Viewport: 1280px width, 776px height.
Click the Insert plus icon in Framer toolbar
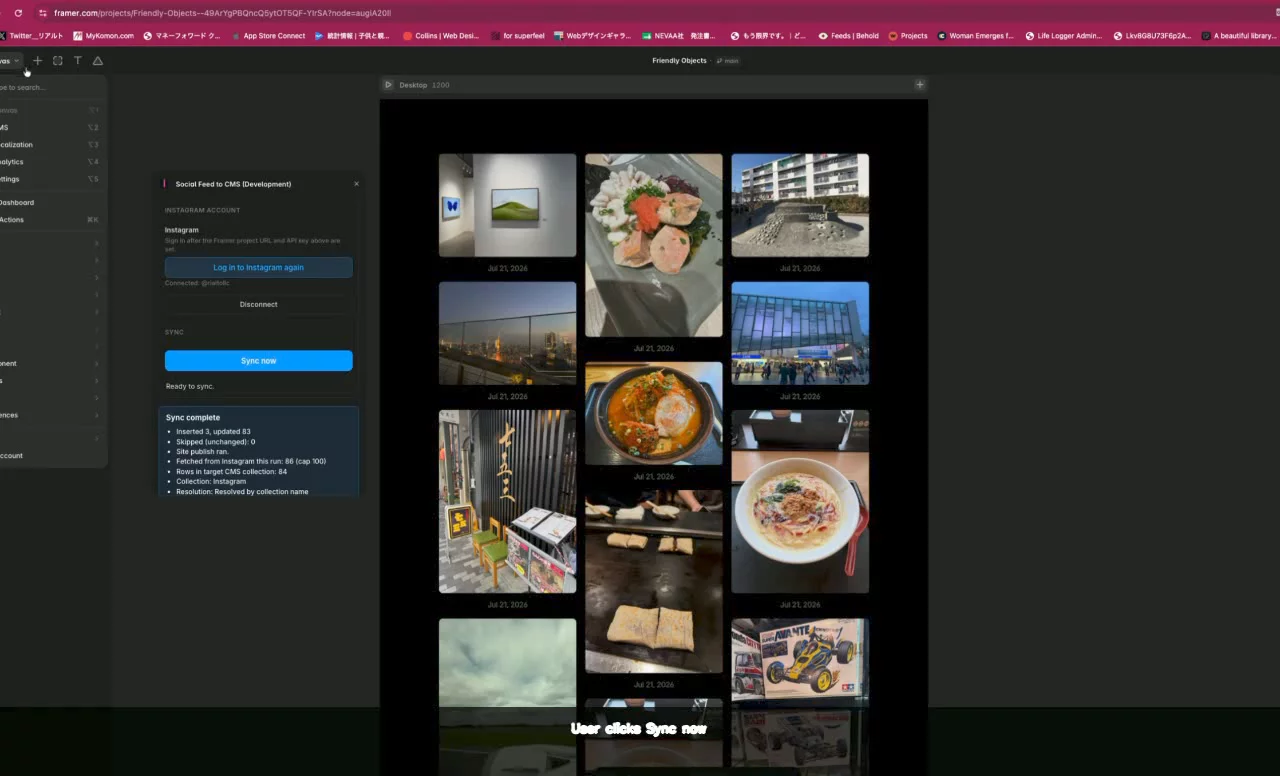tap(38, 61)
